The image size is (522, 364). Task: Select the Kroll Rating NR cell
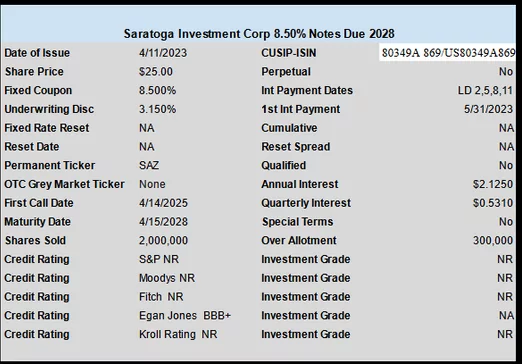tap(178, 334)
